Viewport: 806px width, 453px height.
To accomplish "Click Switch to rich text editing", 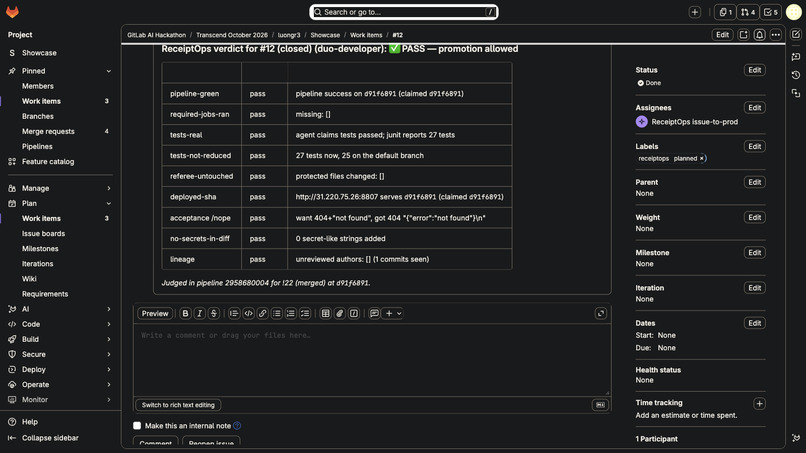I will 178,405.
